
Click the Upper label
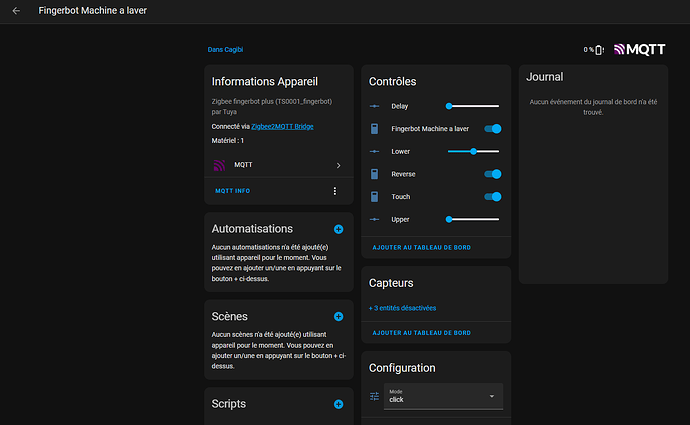tap(400, 220)
